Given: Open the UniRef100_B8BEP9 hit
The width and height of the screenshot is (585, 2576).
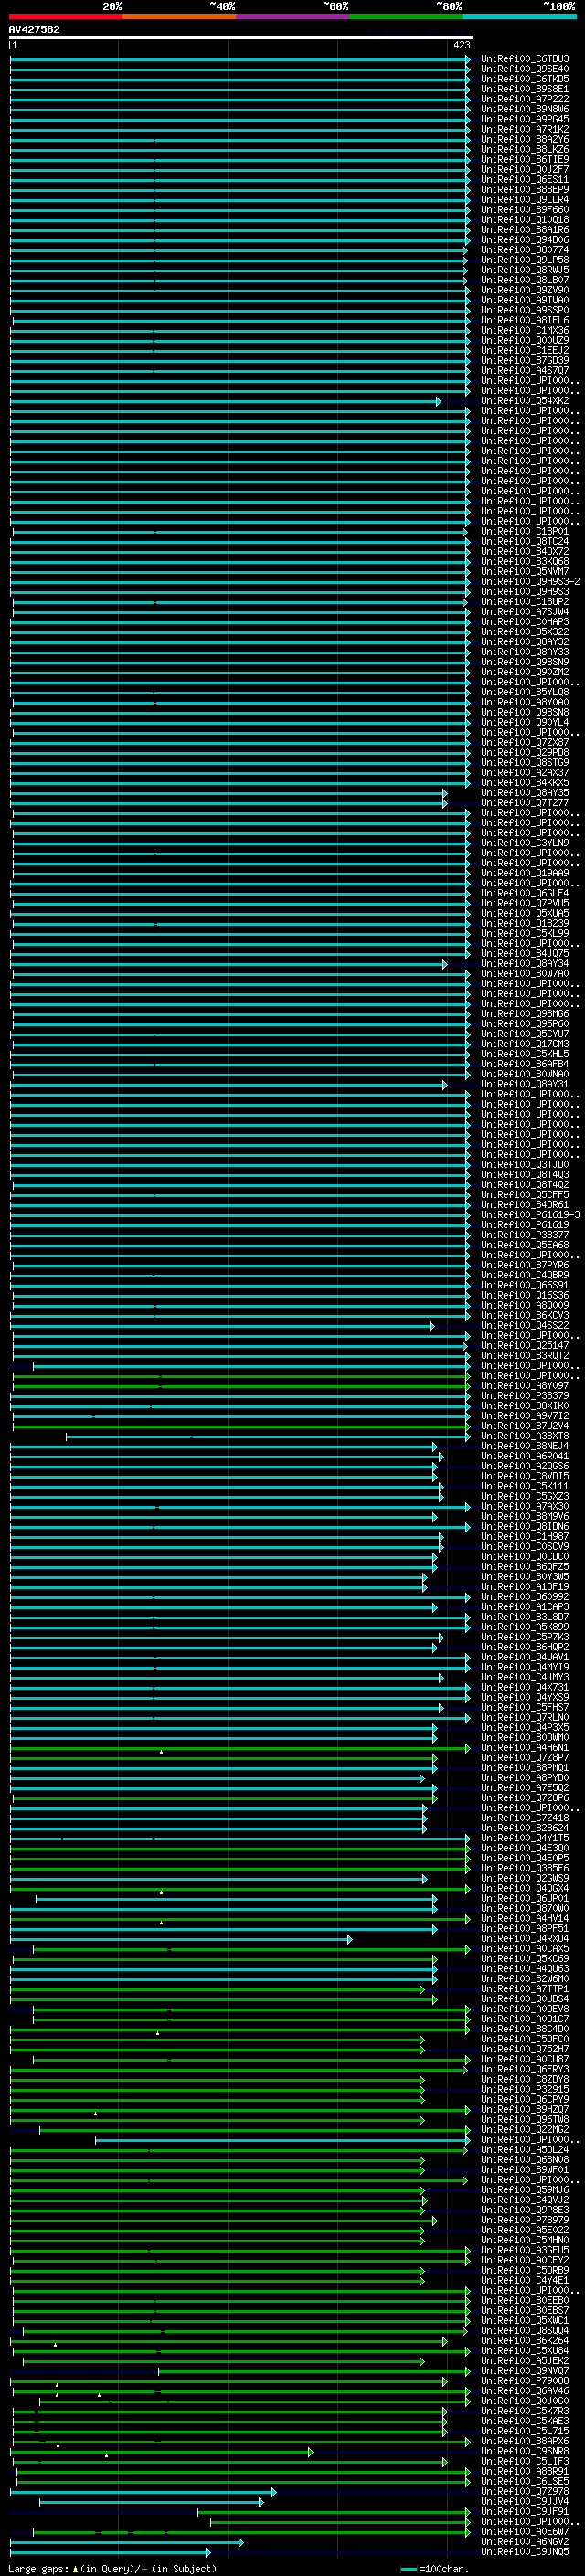Looking at the screenshot, I should tap(525, 190).
